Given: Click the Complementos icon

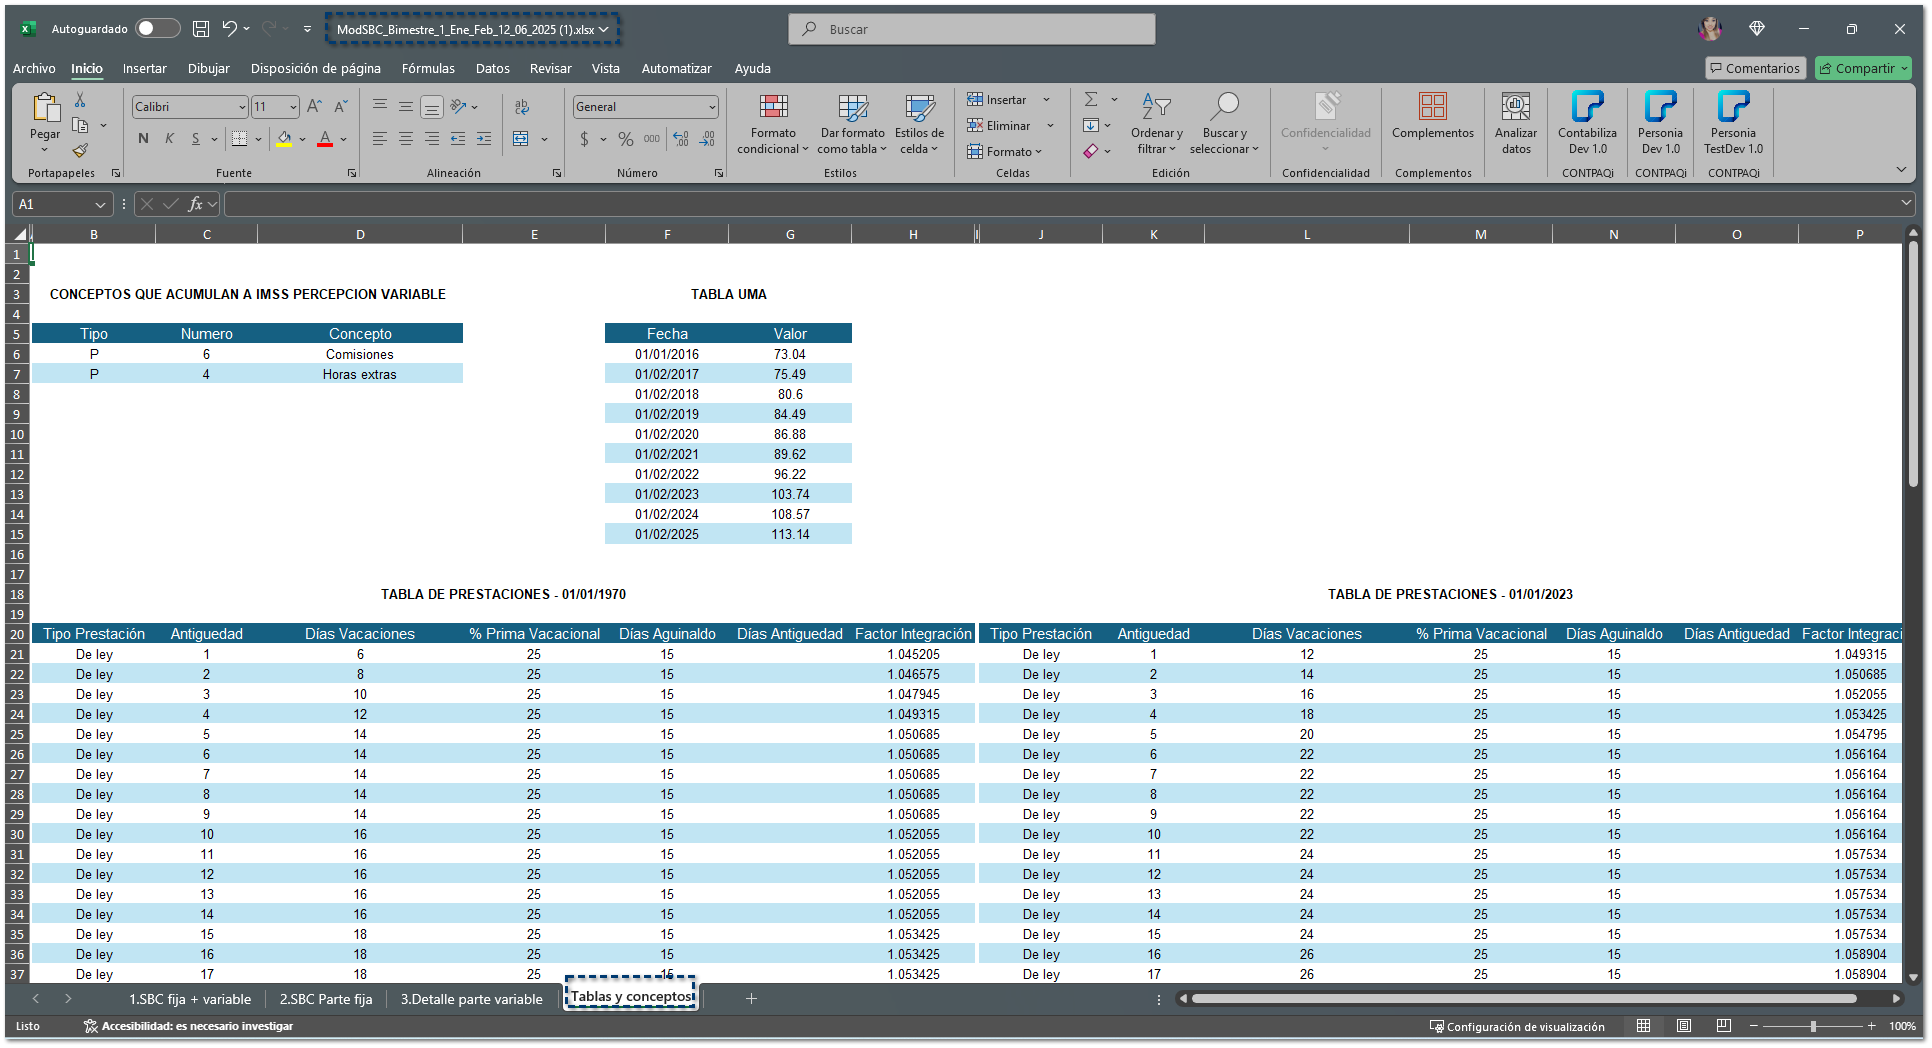Looking at the screenshot, I should (1432, 108).
